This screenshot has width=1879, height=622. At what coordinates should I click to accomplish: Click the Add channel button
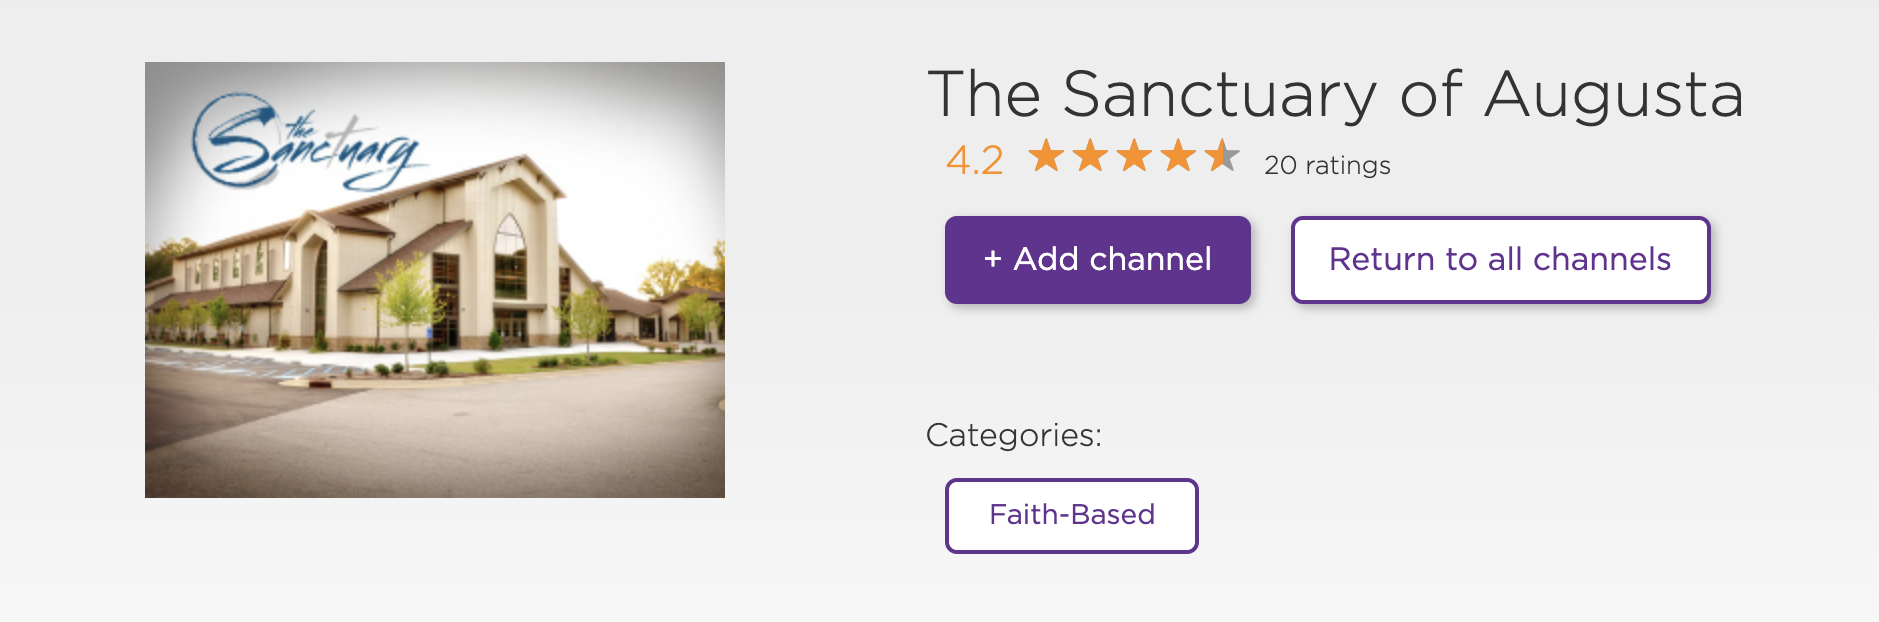click(1097, 260)
